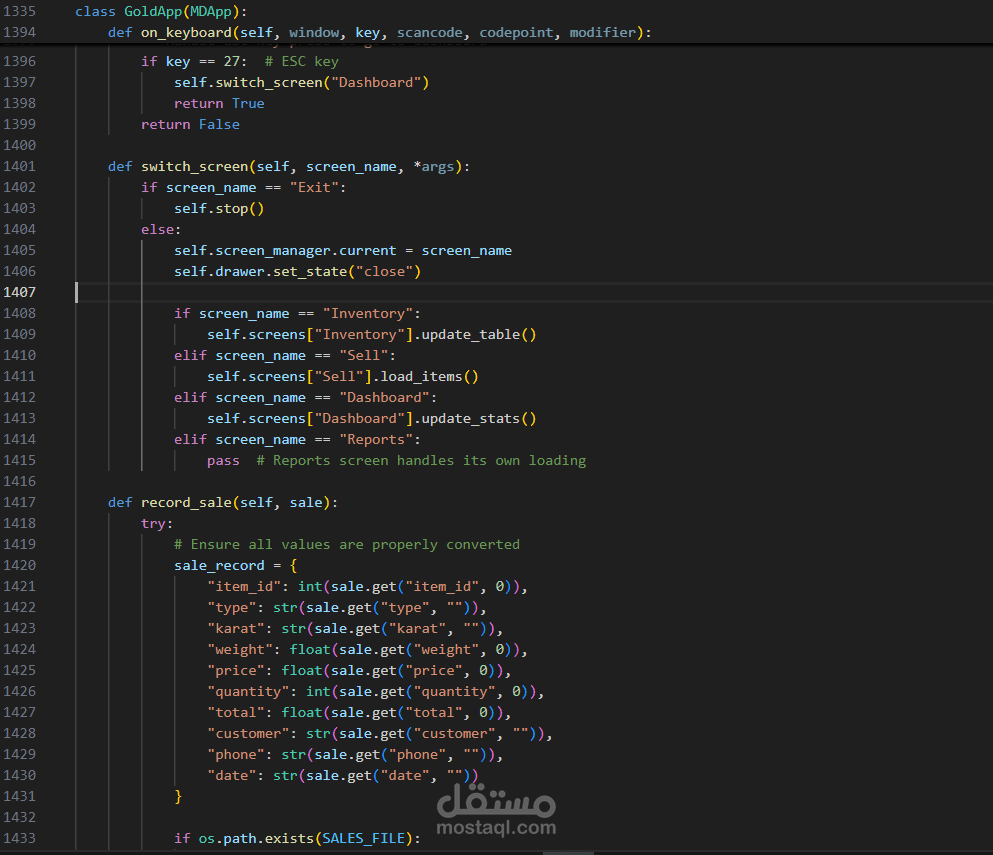Select line number 1396 in the gutter
This screenshot has width=993, height=855.
click(x=20, y=61)
